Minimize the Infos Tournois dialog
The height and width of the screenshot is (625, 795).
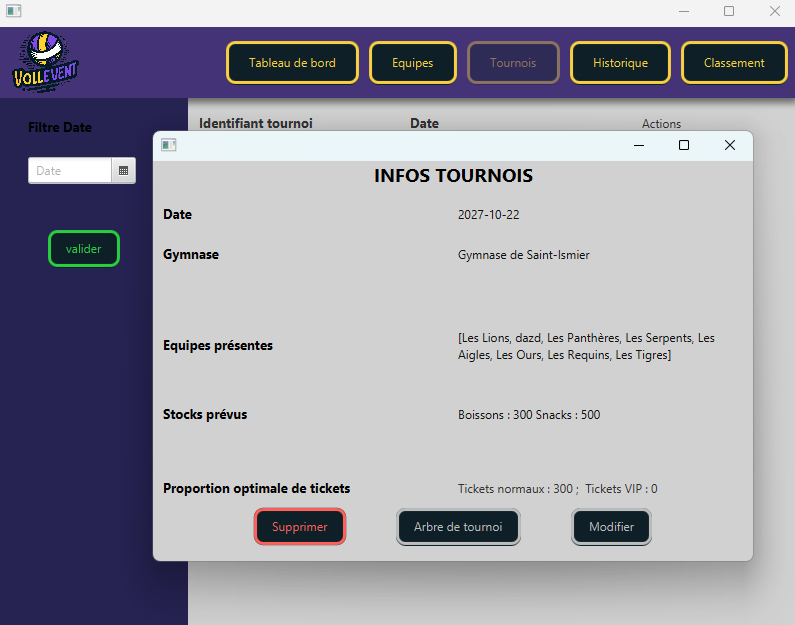tap(639, 145)
